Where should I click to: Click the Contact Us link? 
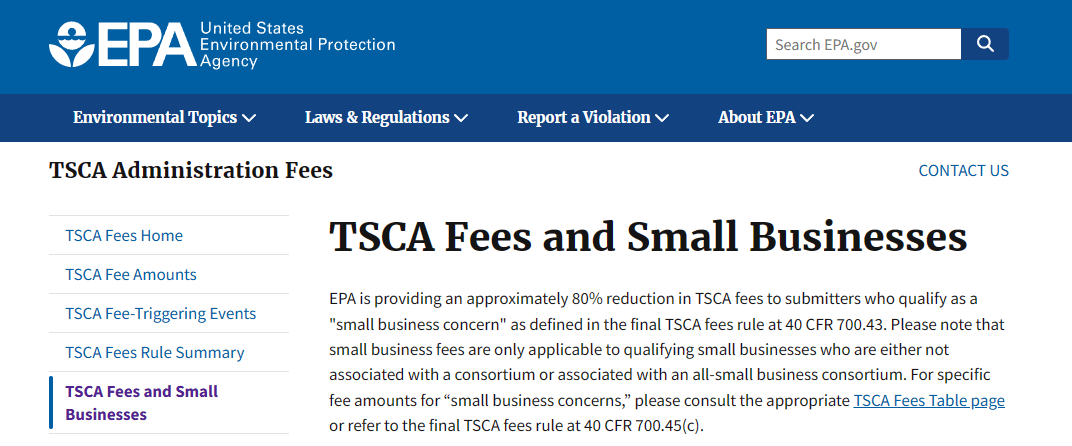point(963,170)
